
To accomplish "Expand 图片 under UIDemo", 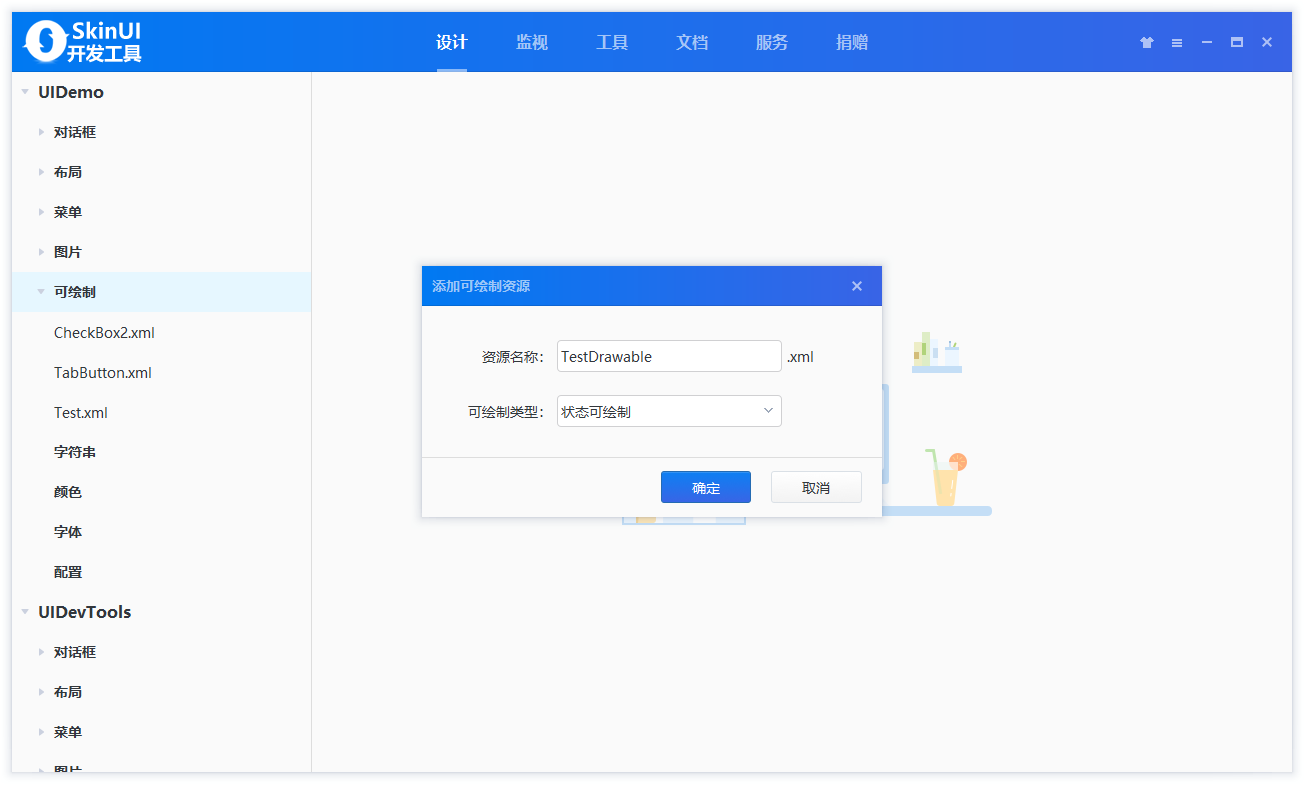I will point(41,252).
